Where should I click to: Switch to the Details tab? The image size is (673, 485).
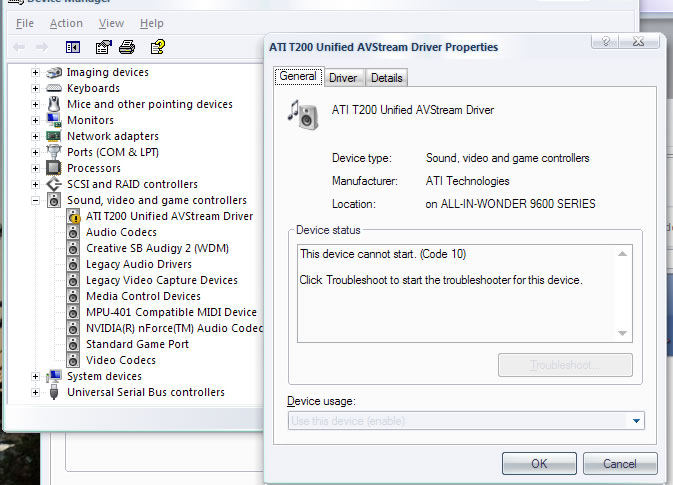[x=387, y=78]
